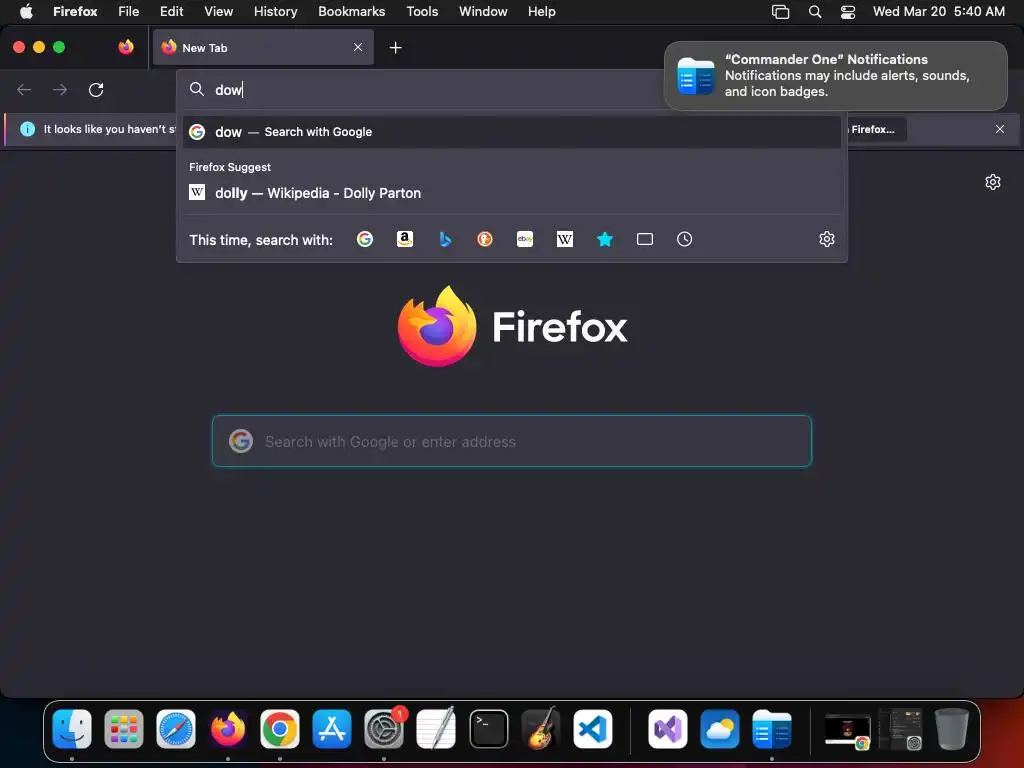This screenshot has height=768, width=1024.
Task: Select dow Search with Google suggestion
Action: [512, 132]
